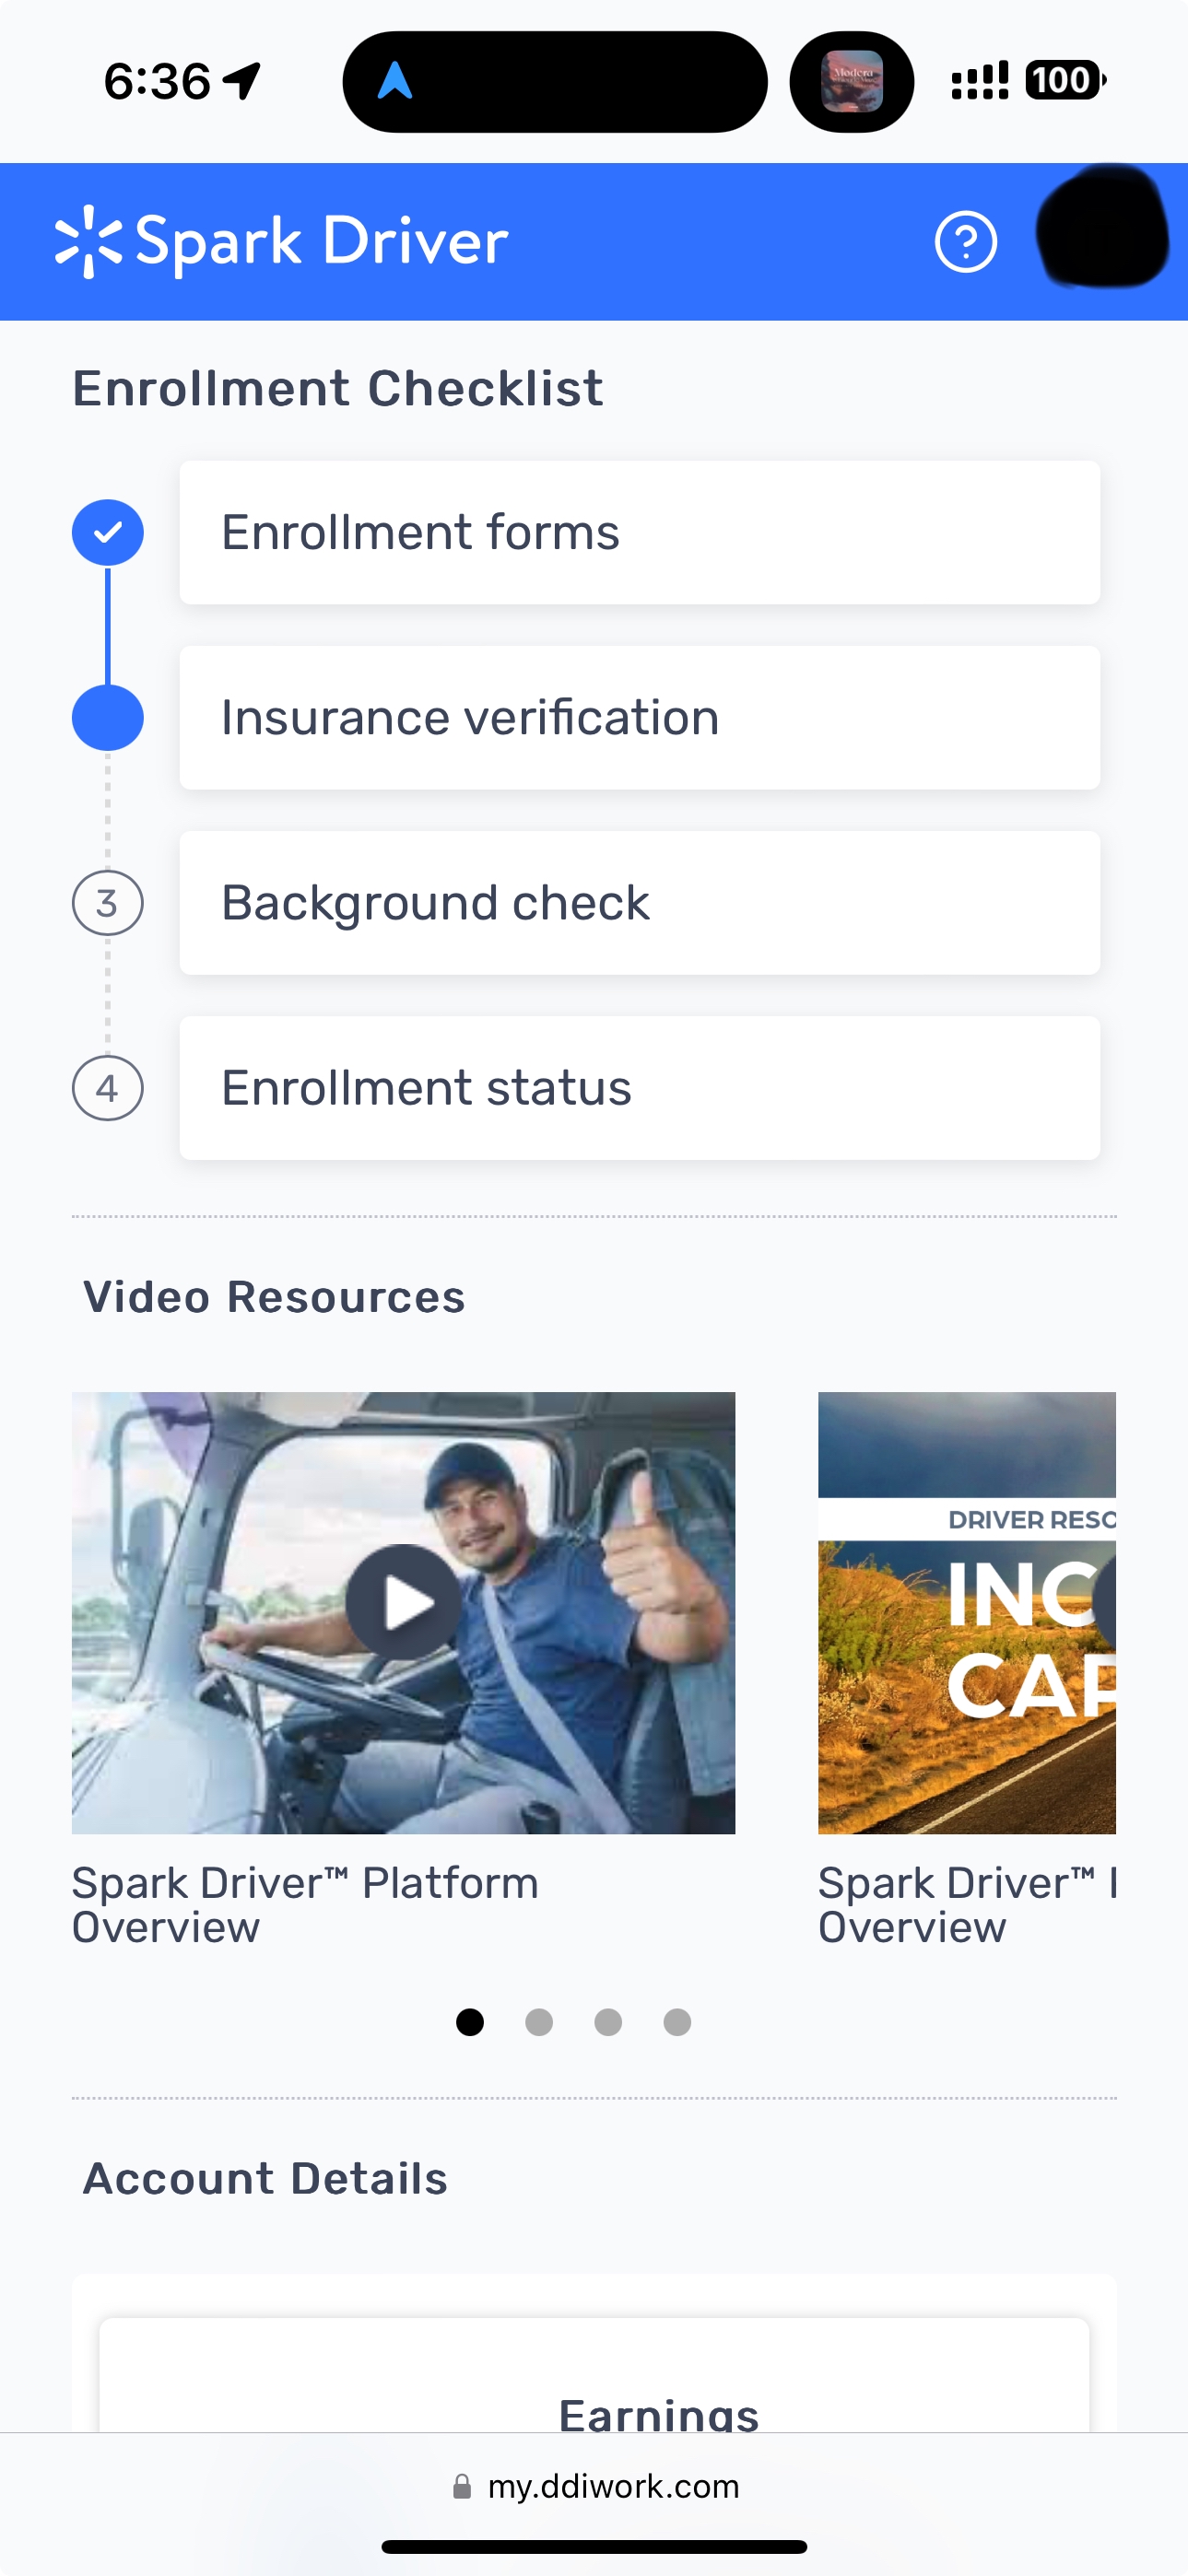Expand the Insurance verification item
Viewport: 1188px width, 2576px height.
coord(640,718)
